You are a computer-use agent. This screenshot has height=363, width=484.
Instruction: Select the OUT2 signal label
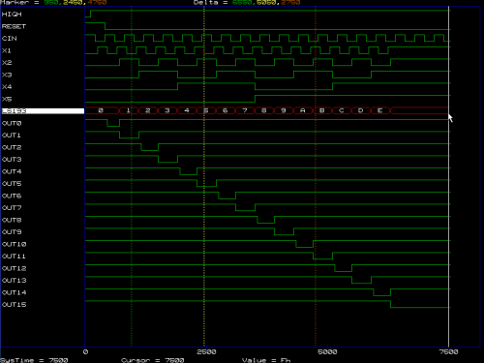coord(12,147)
